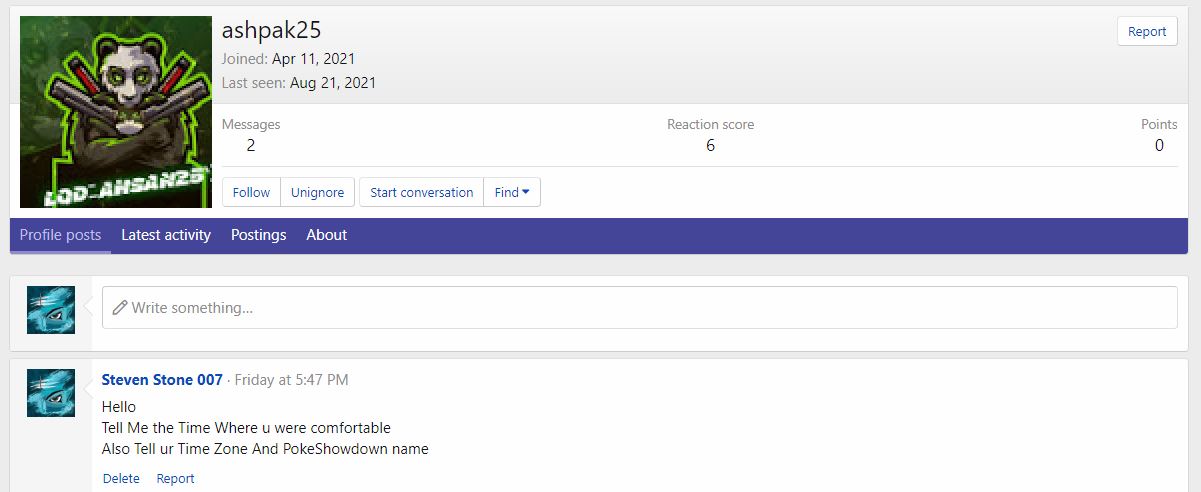Report the profile post below the message

pyautogui.click(x=175, y=479)
